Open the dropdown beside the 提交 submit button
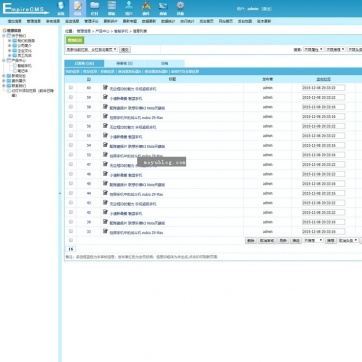The image size is (362, 362). (91, 49)
